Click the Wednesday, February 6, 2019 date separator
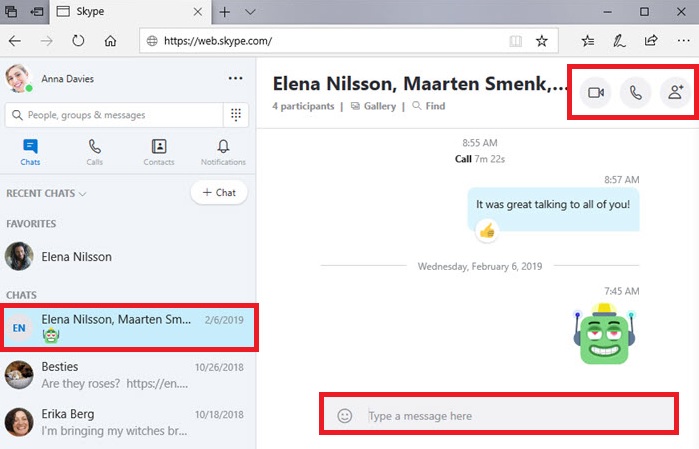The width and height of the screenshot is (699, 449). (480, 266)
